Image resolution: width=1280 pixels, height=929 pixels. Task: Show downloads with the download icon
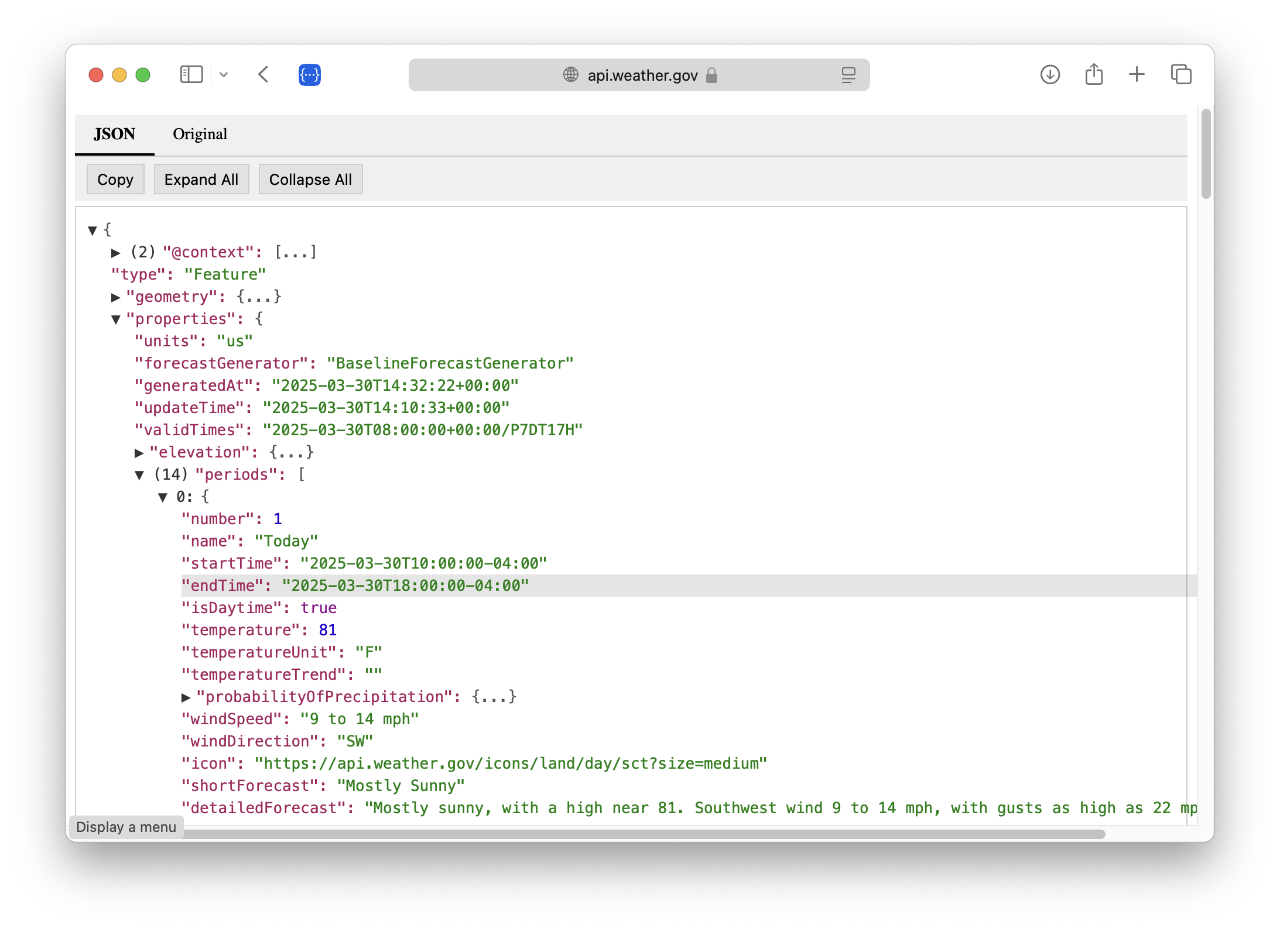click(x=1050, y=74)
